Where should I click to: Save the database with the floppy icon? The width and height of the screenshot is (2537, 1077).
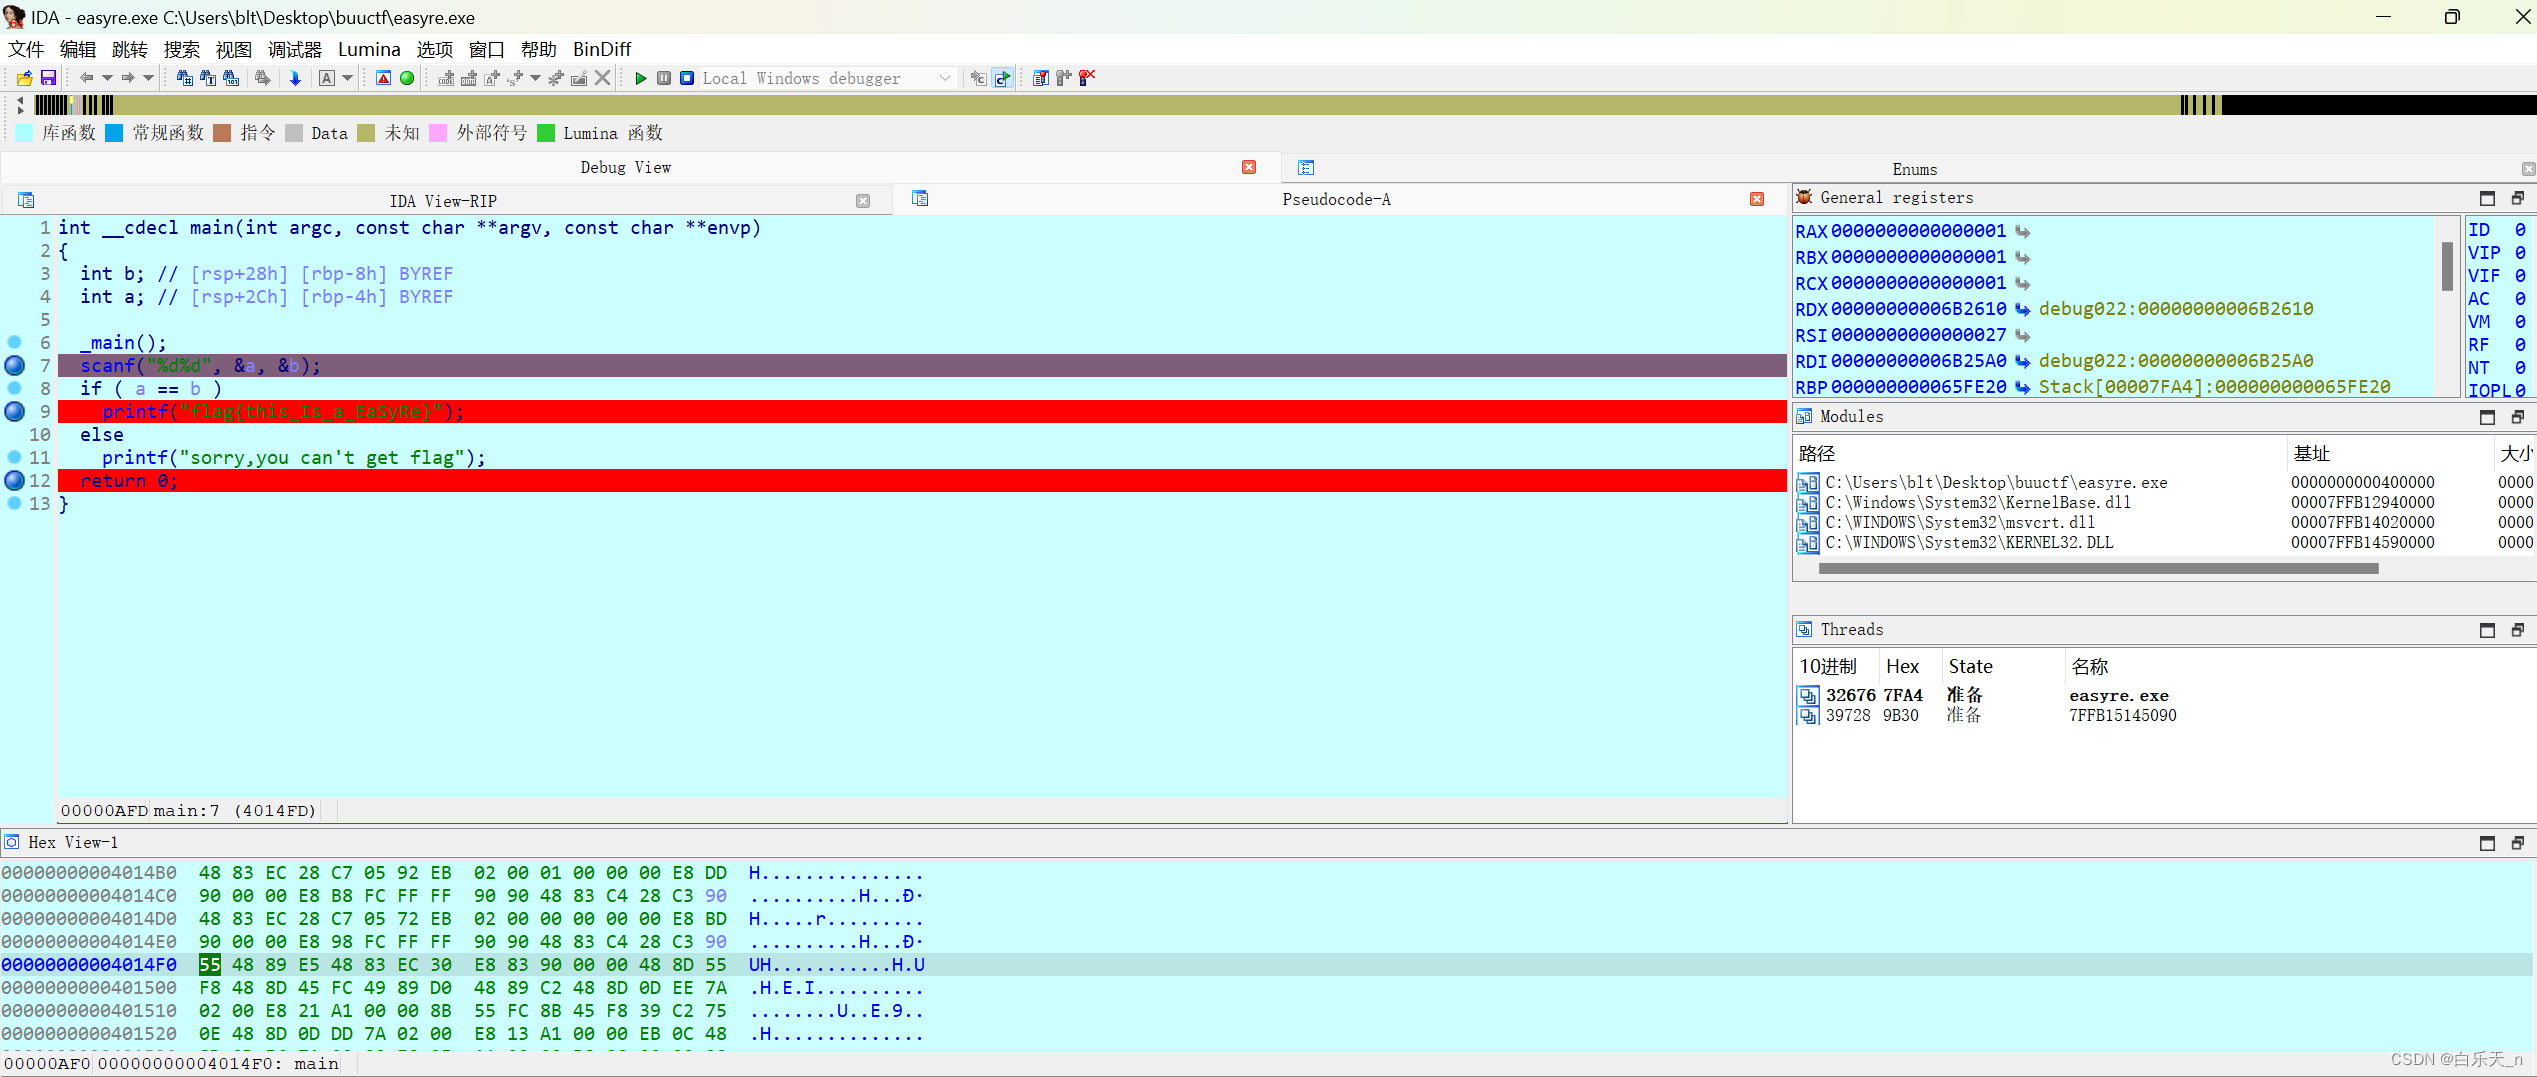point(48,78)
